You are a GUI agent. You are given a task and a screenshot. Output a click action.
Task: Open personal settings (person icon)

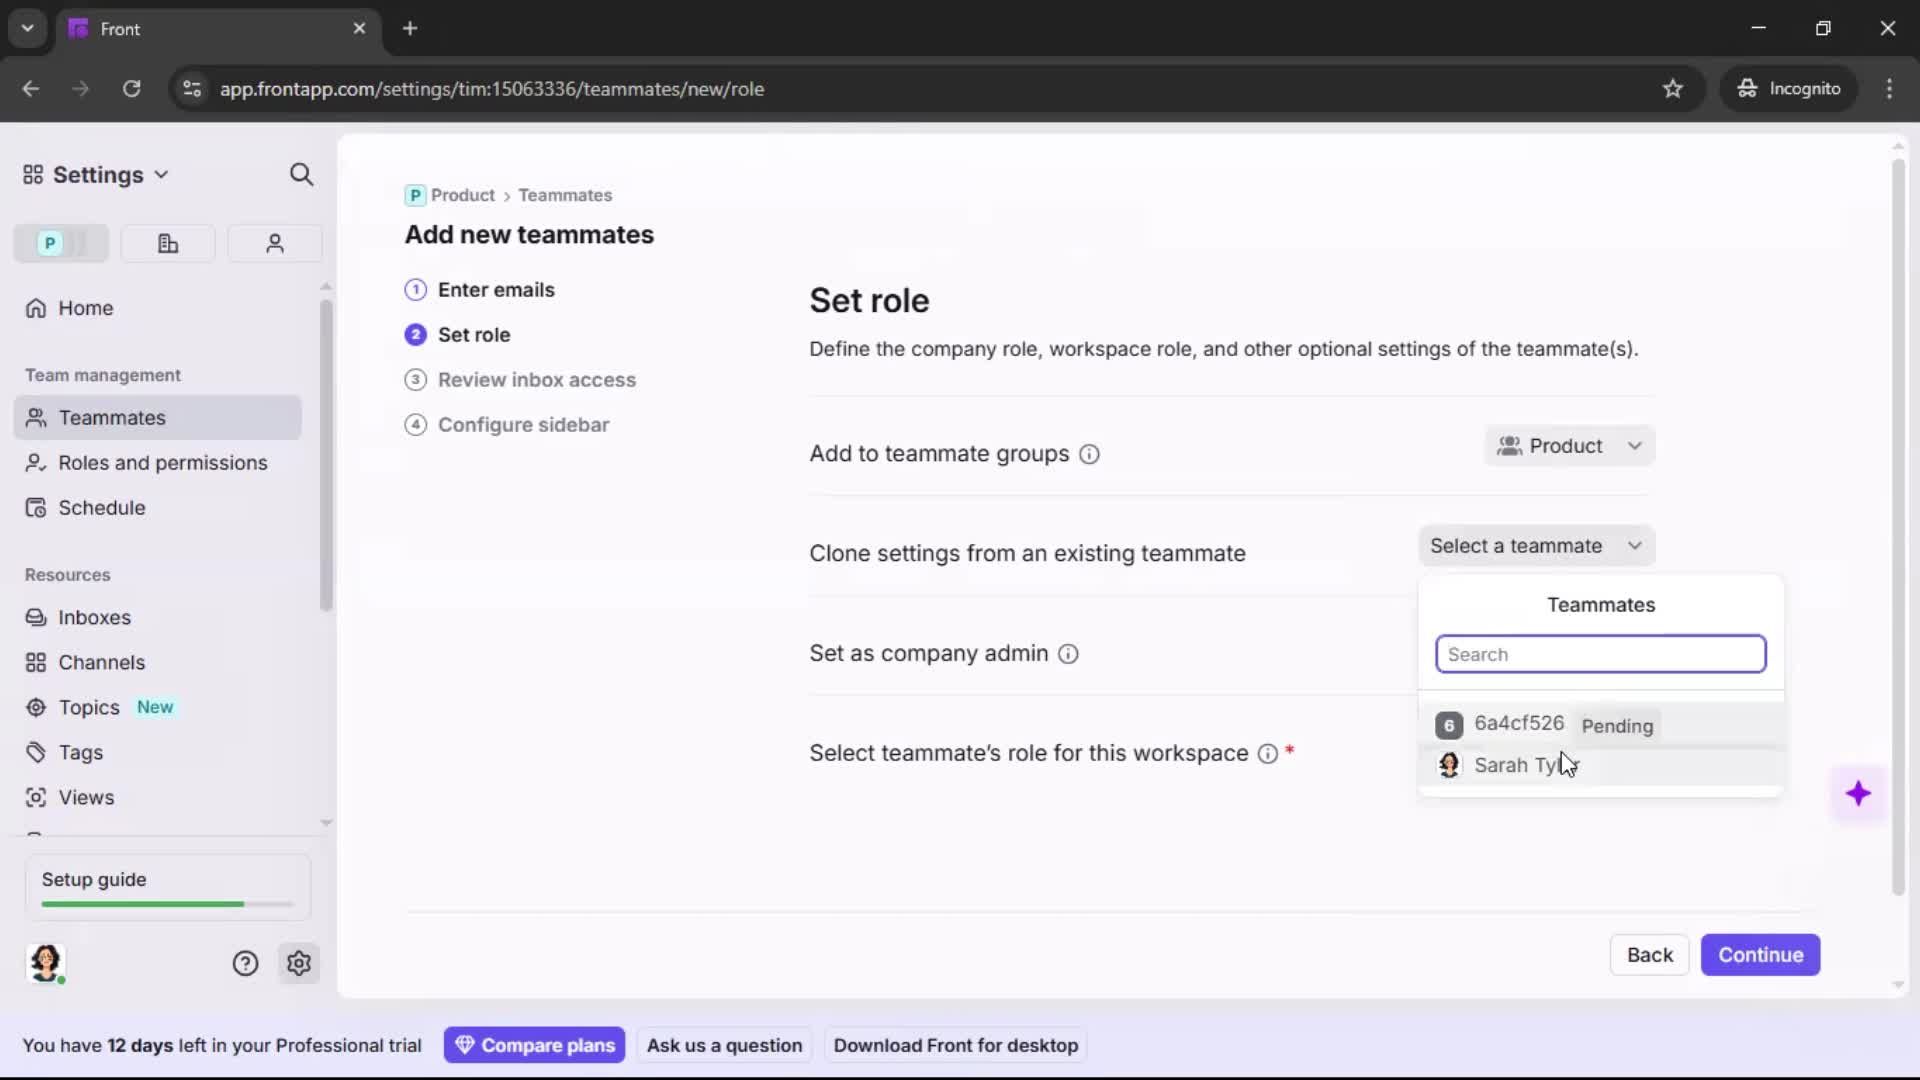274,243
